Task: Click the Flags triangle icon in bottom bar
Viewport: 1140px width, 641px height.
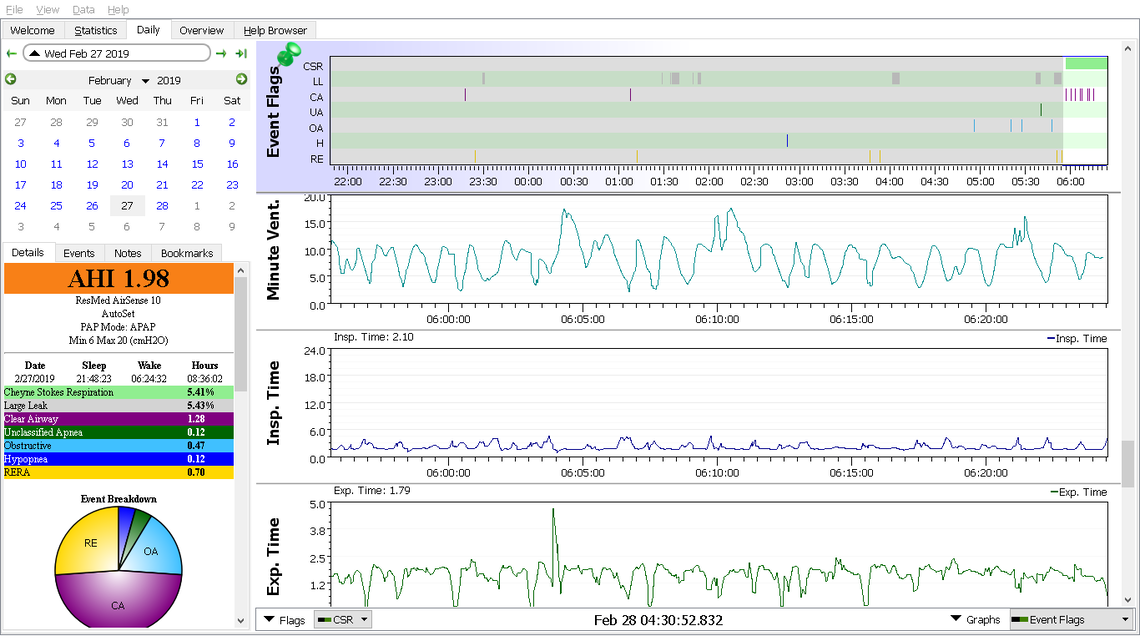Action: [x=270, y=620]
